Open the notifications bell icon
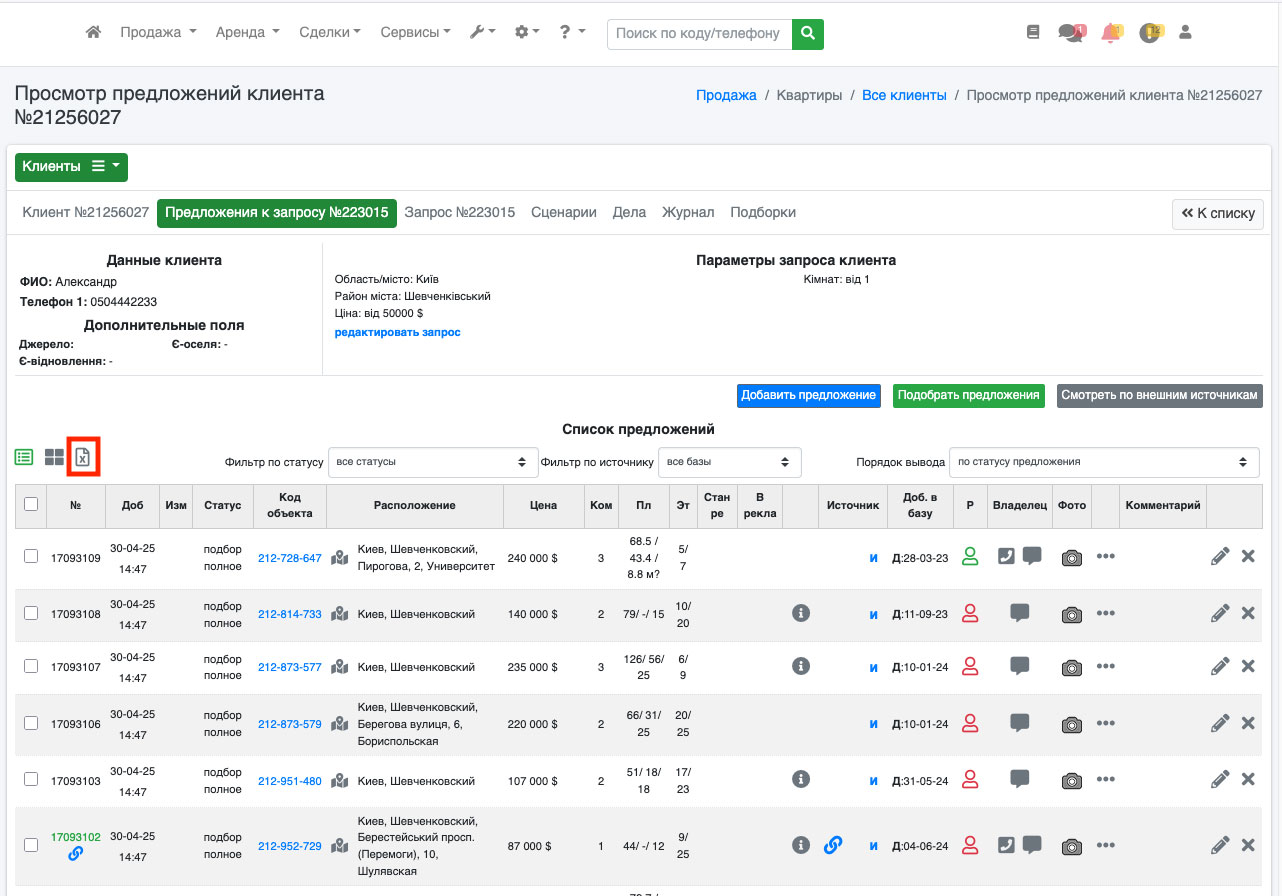 (1110, 33)
